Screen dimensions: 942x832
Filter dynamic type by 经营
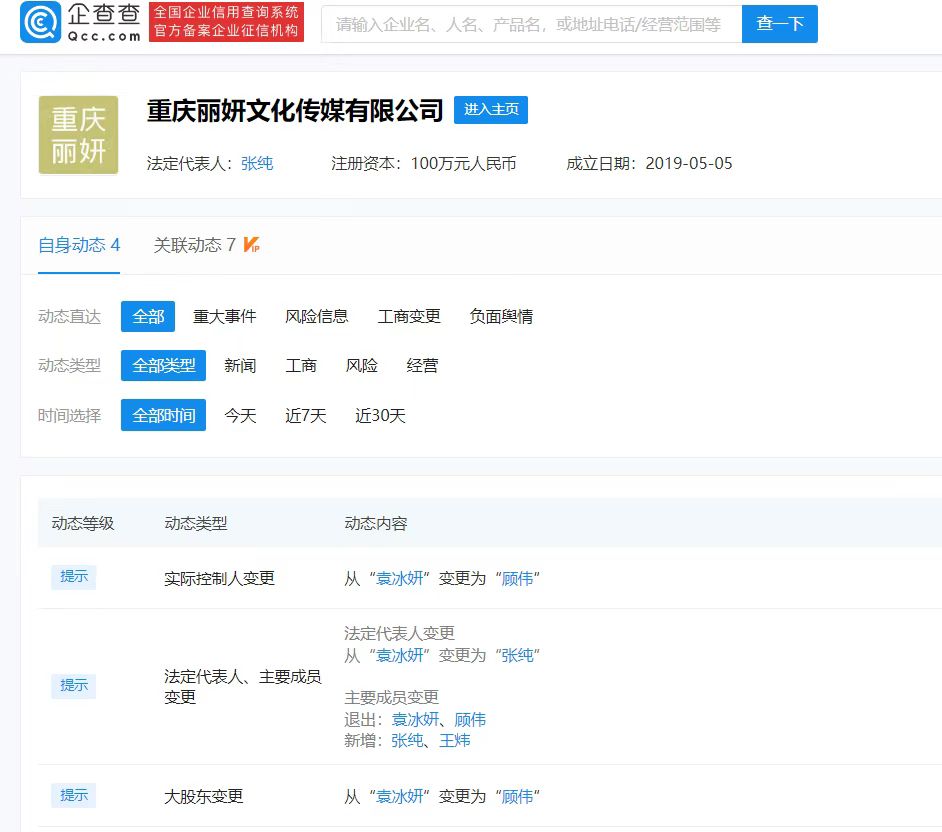tap(422, 366)
